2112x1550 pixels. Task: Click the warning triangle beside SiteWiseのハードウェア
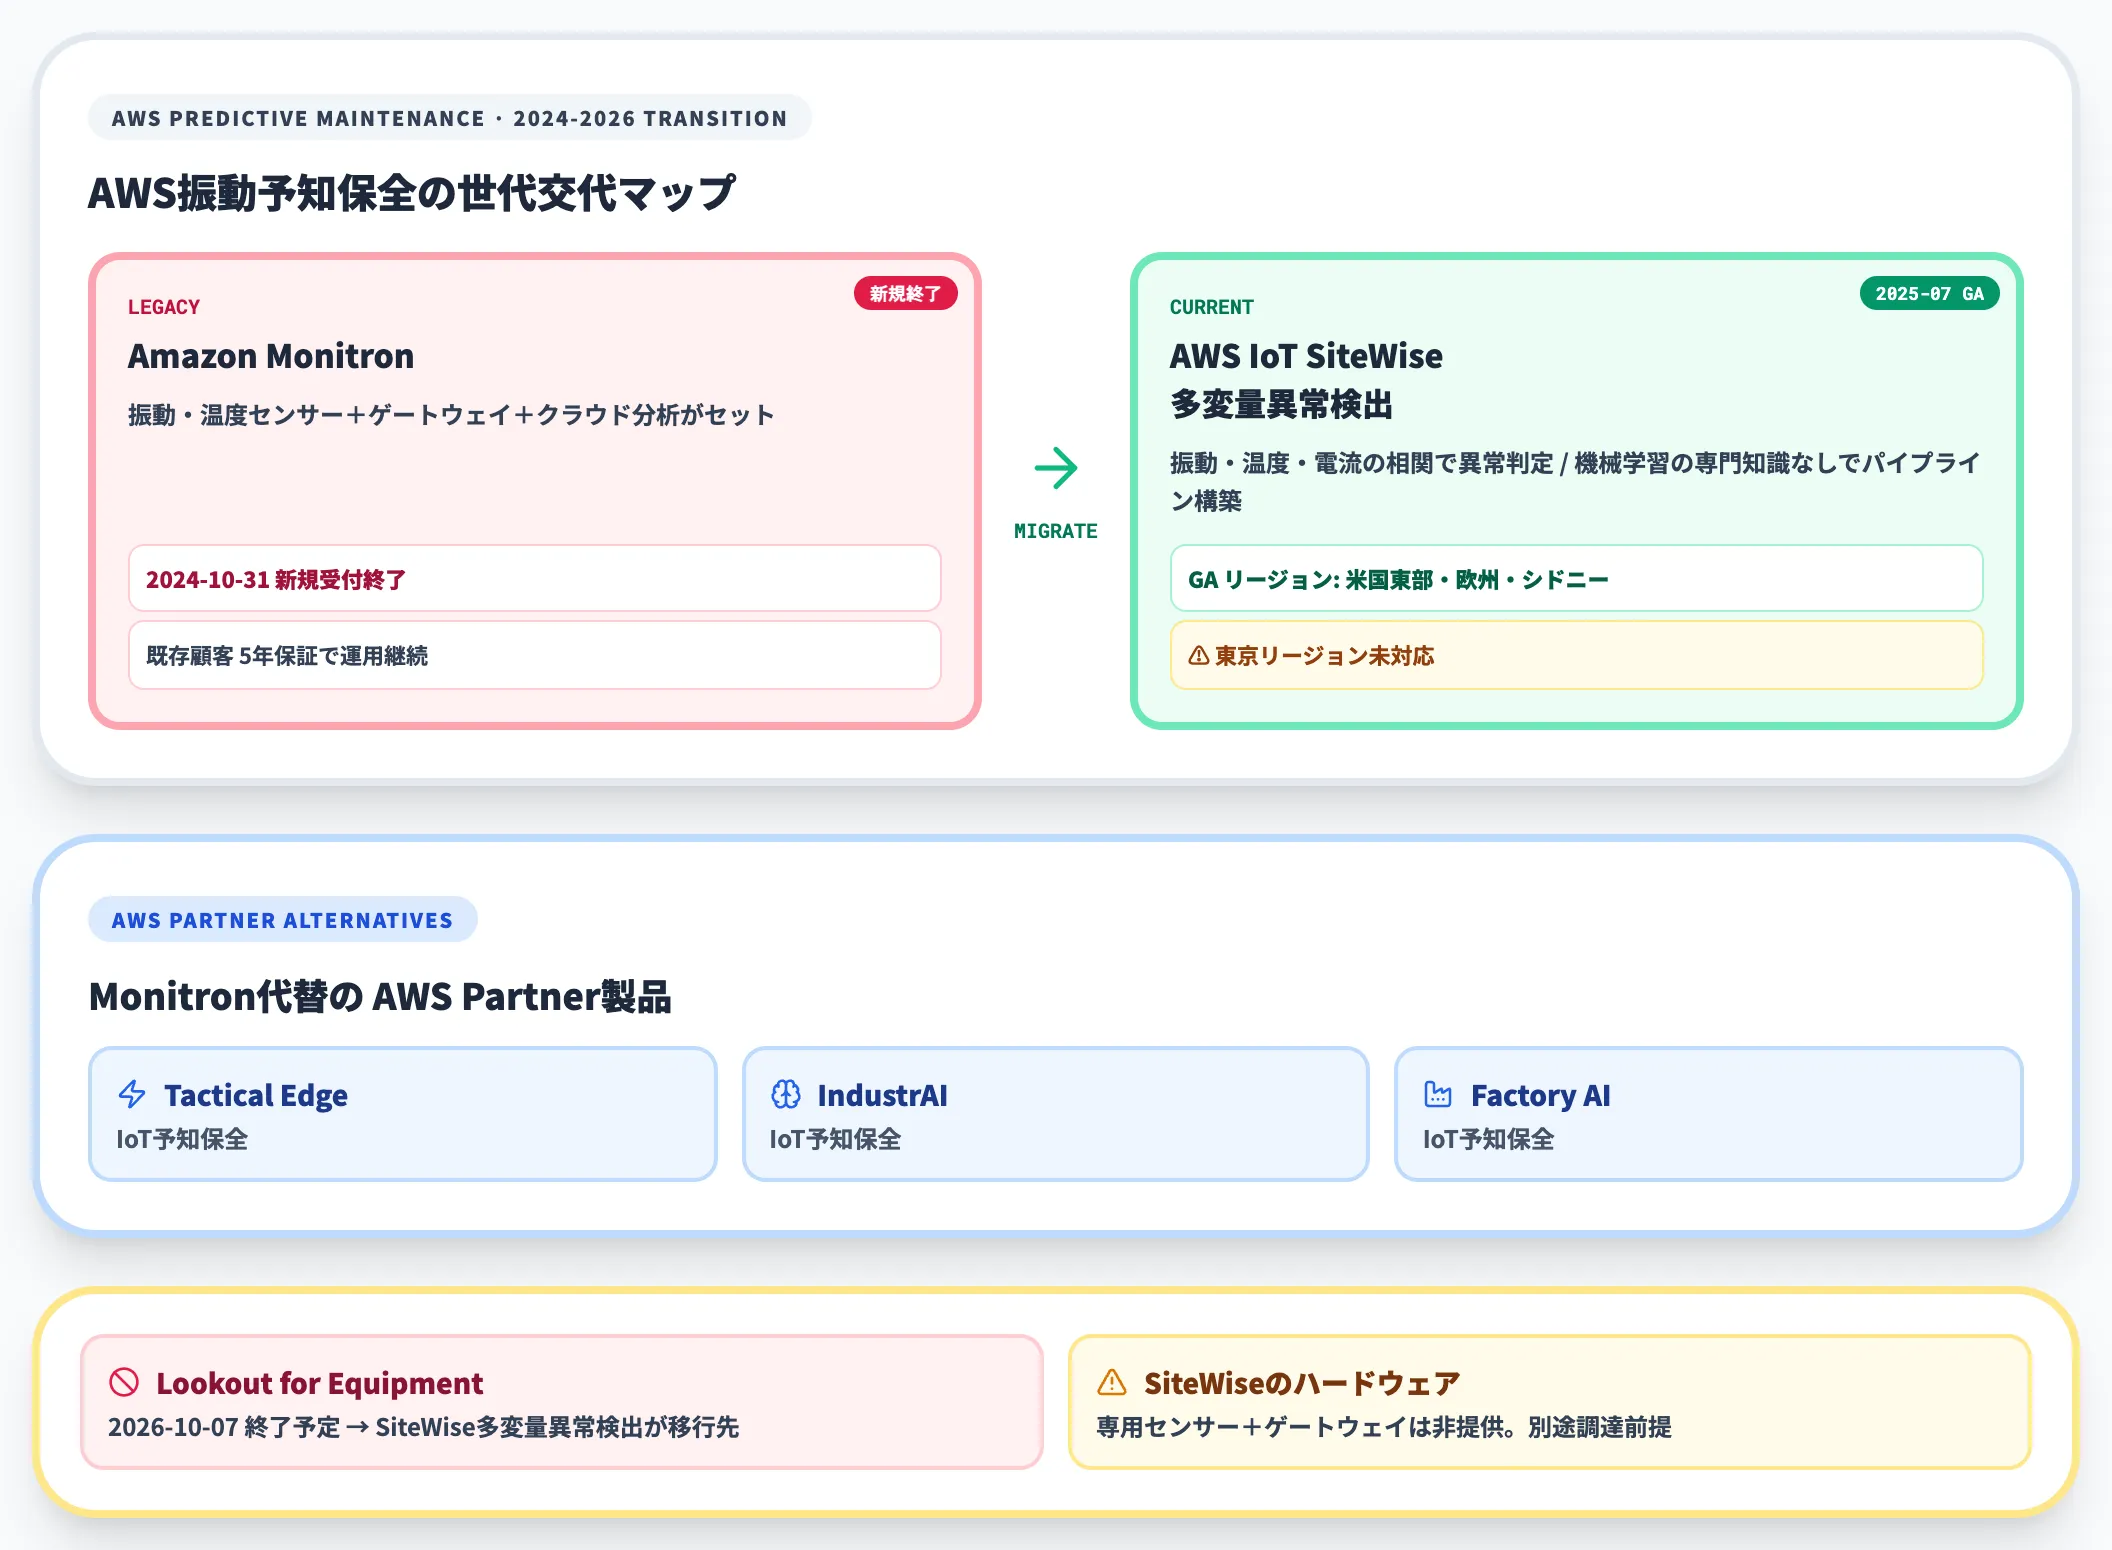pos(1112,1382)
